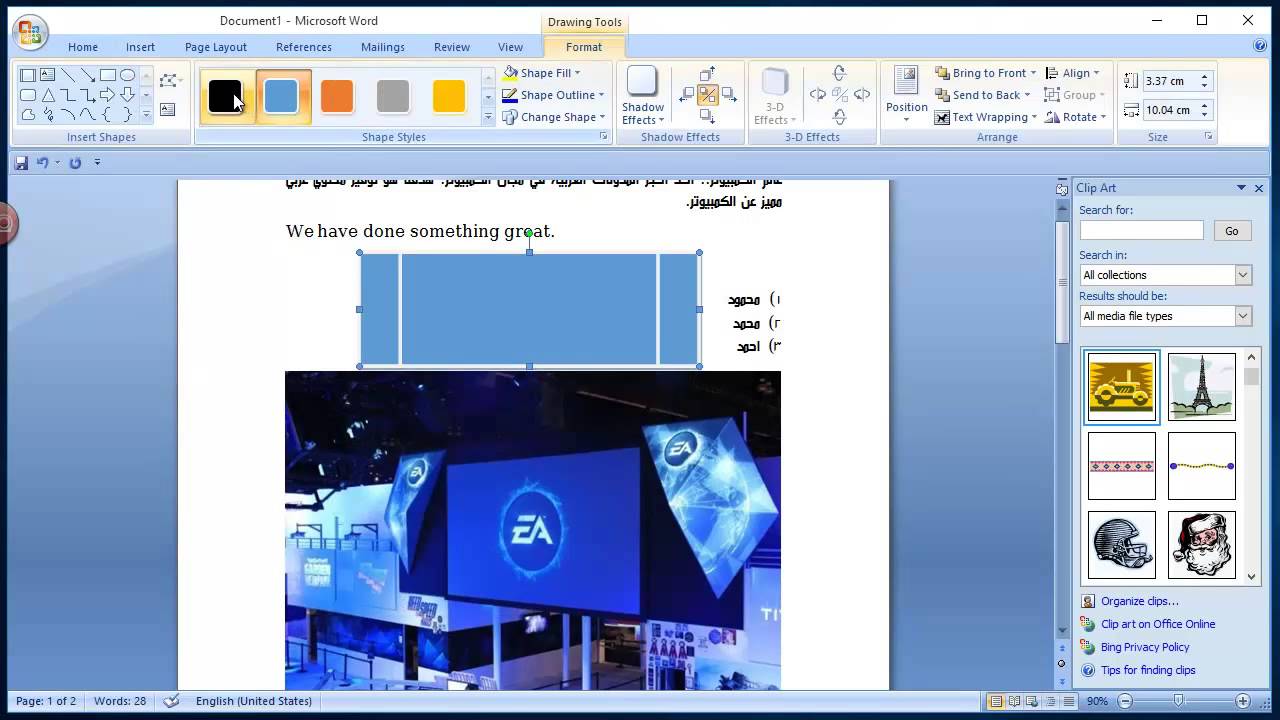Apply the yellow shape style swatch
This screenshot has width=1280, height=720.
(449, 97)
